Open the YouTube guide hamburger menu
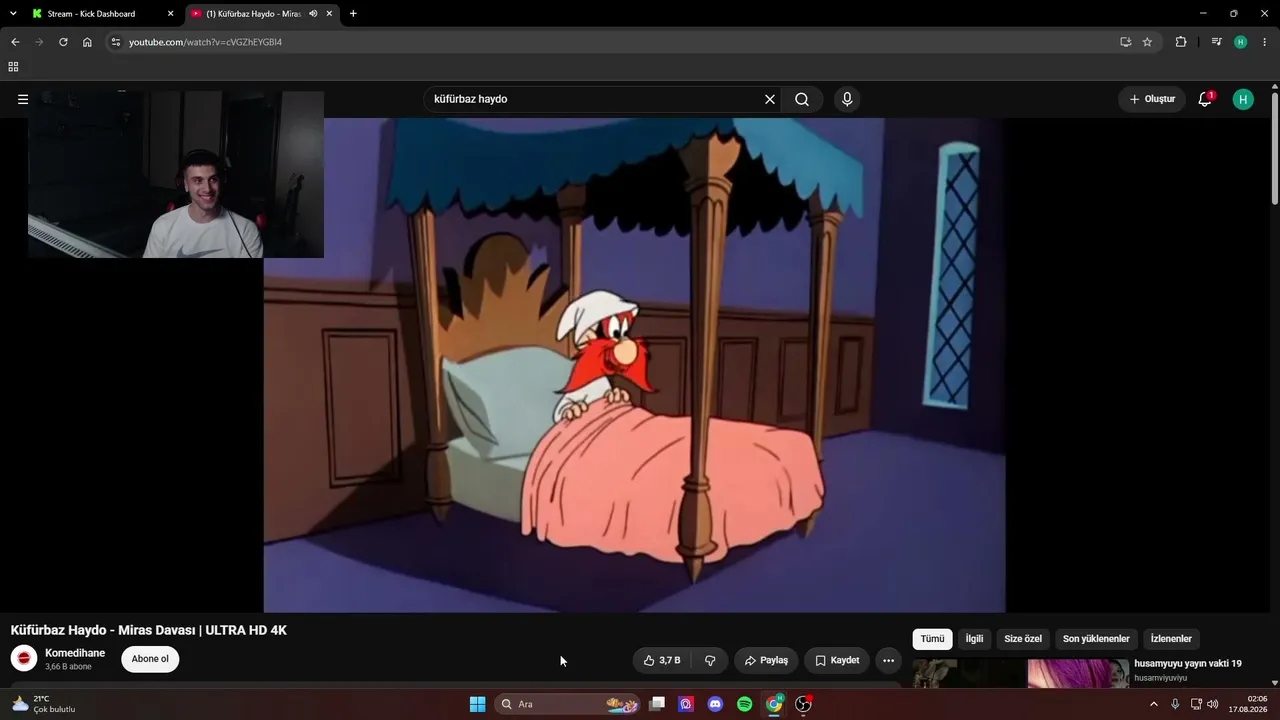 [x=23, y=99]
